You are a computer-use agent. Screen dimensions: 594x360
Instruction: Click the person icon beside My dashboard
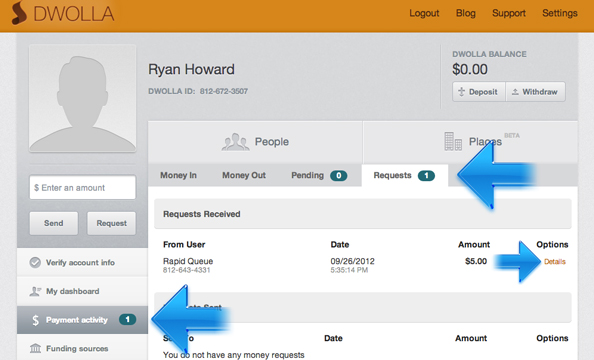[x=35, y=291]
